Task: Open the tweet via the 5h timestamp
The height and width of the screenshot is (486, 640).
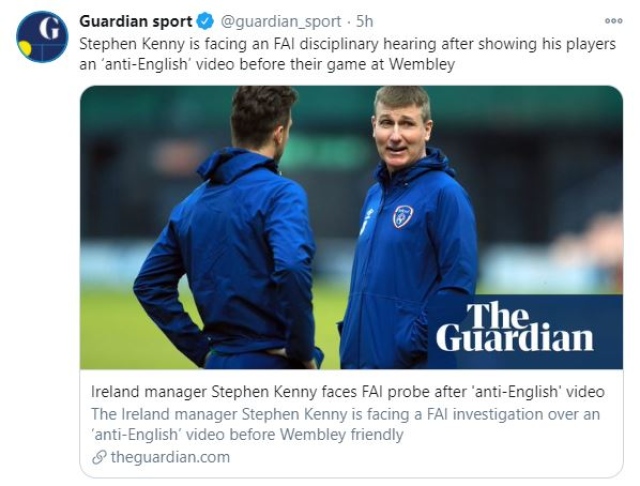Action: [366, 21]
